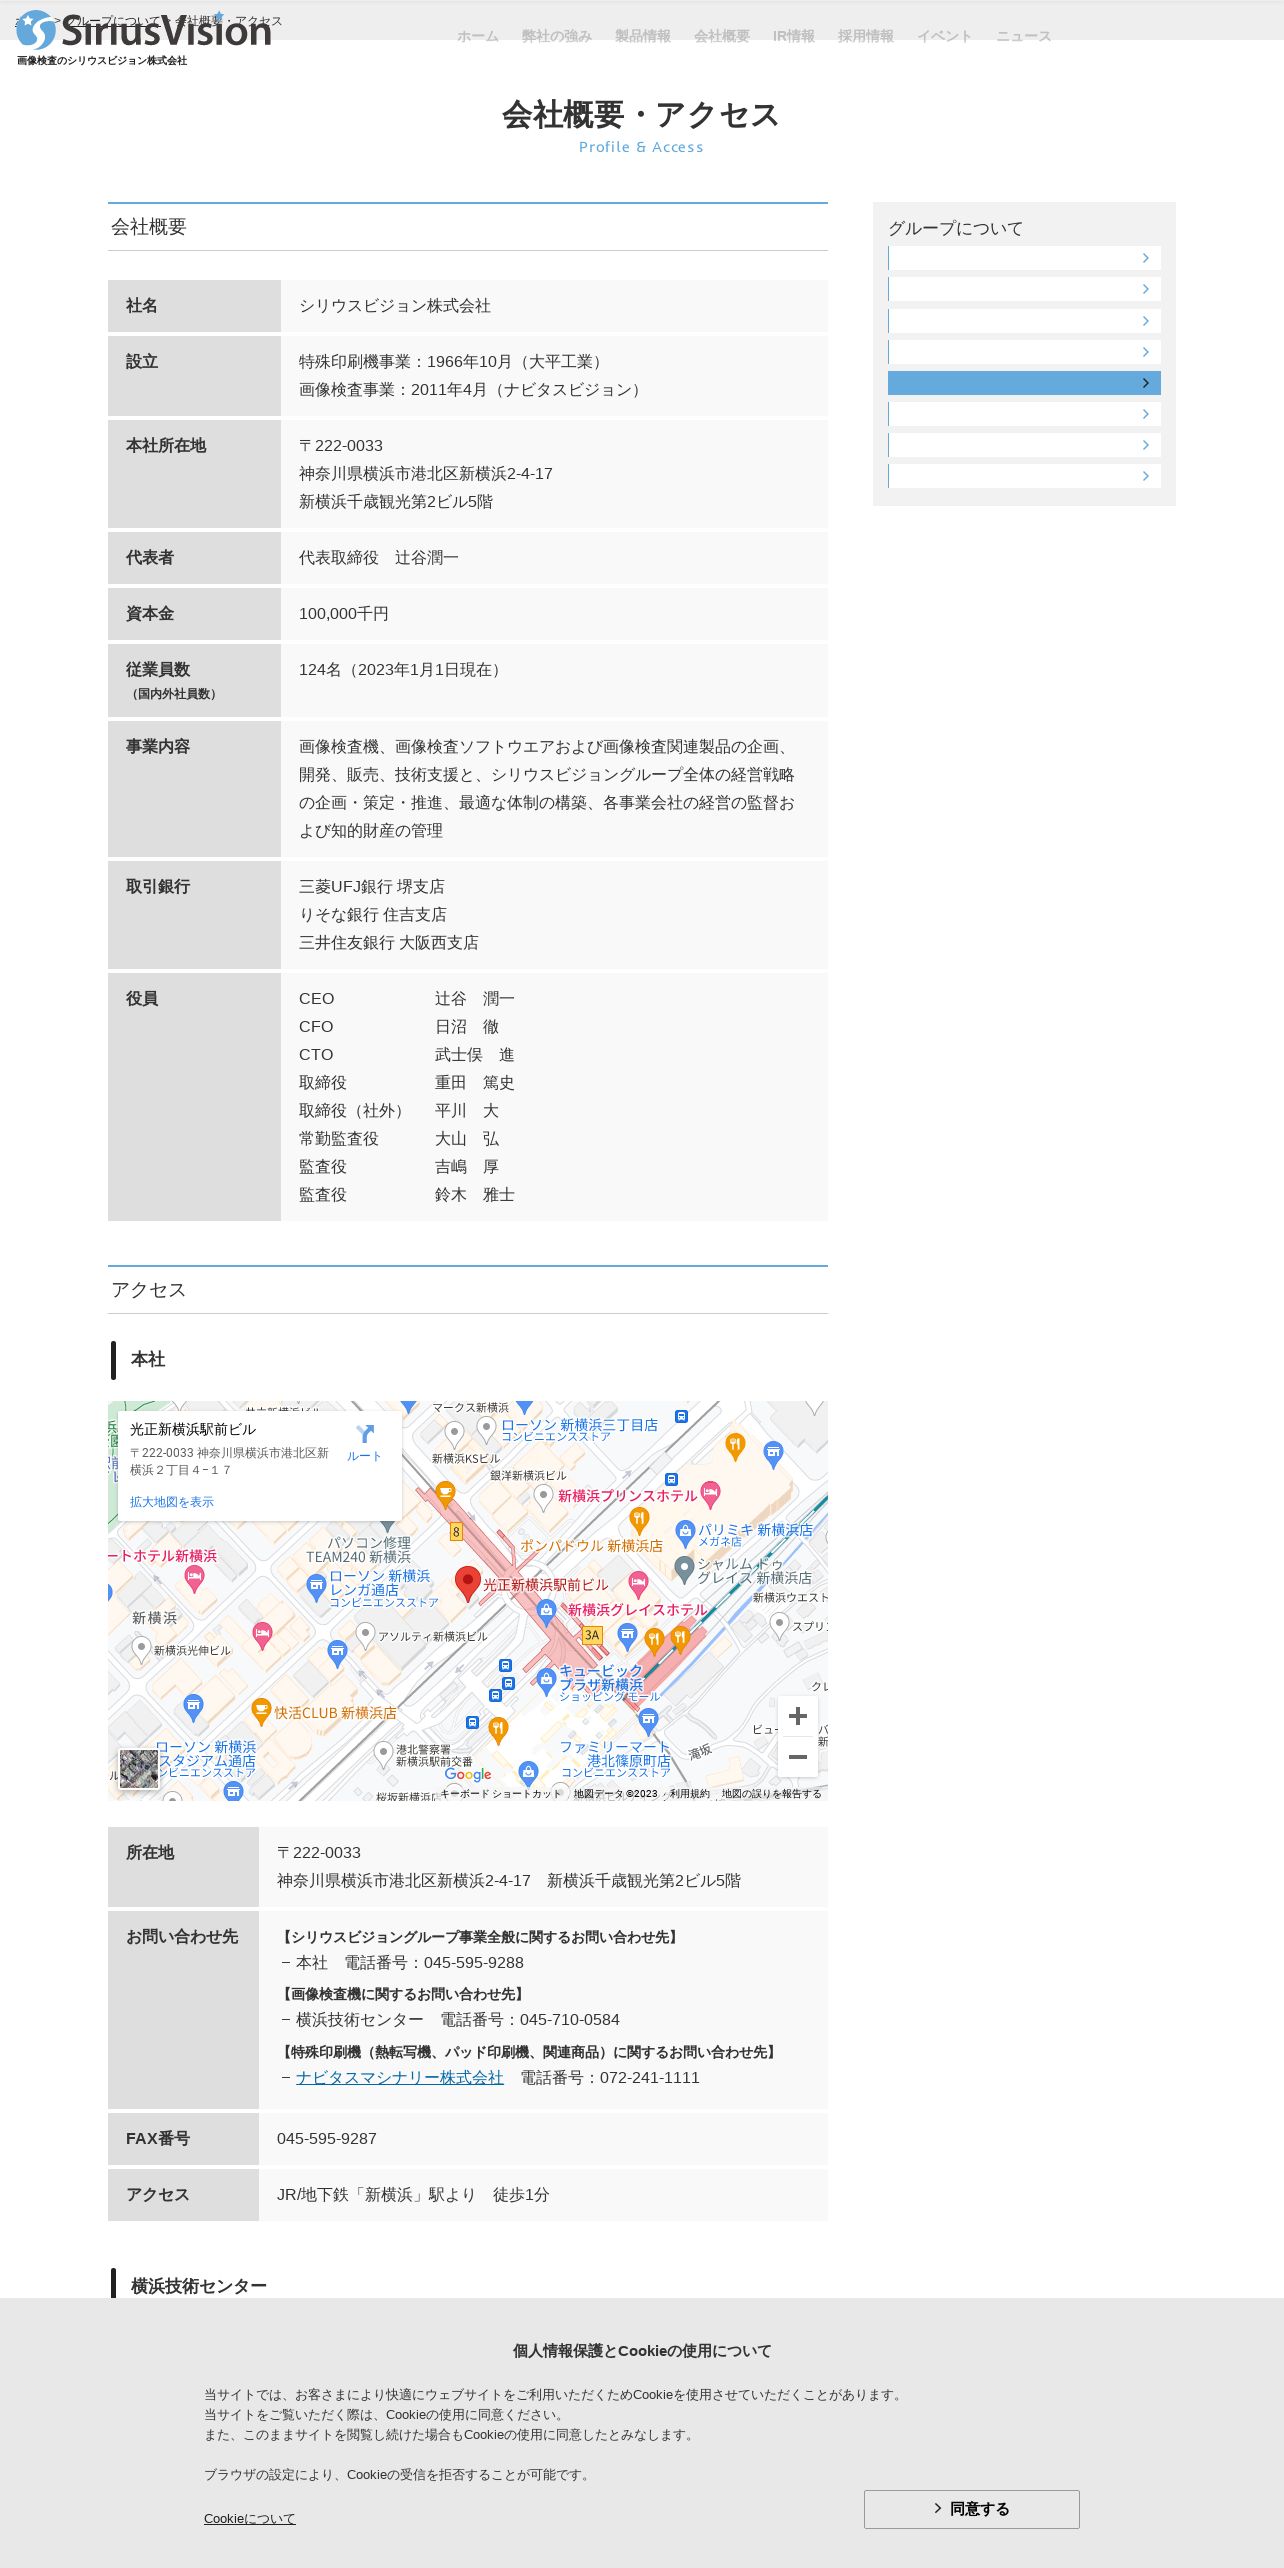Click ローソン 新横浜レンガ通店 store marker
The width and height of the screenshot is (1284, 2568).
tap(317, 1586)
